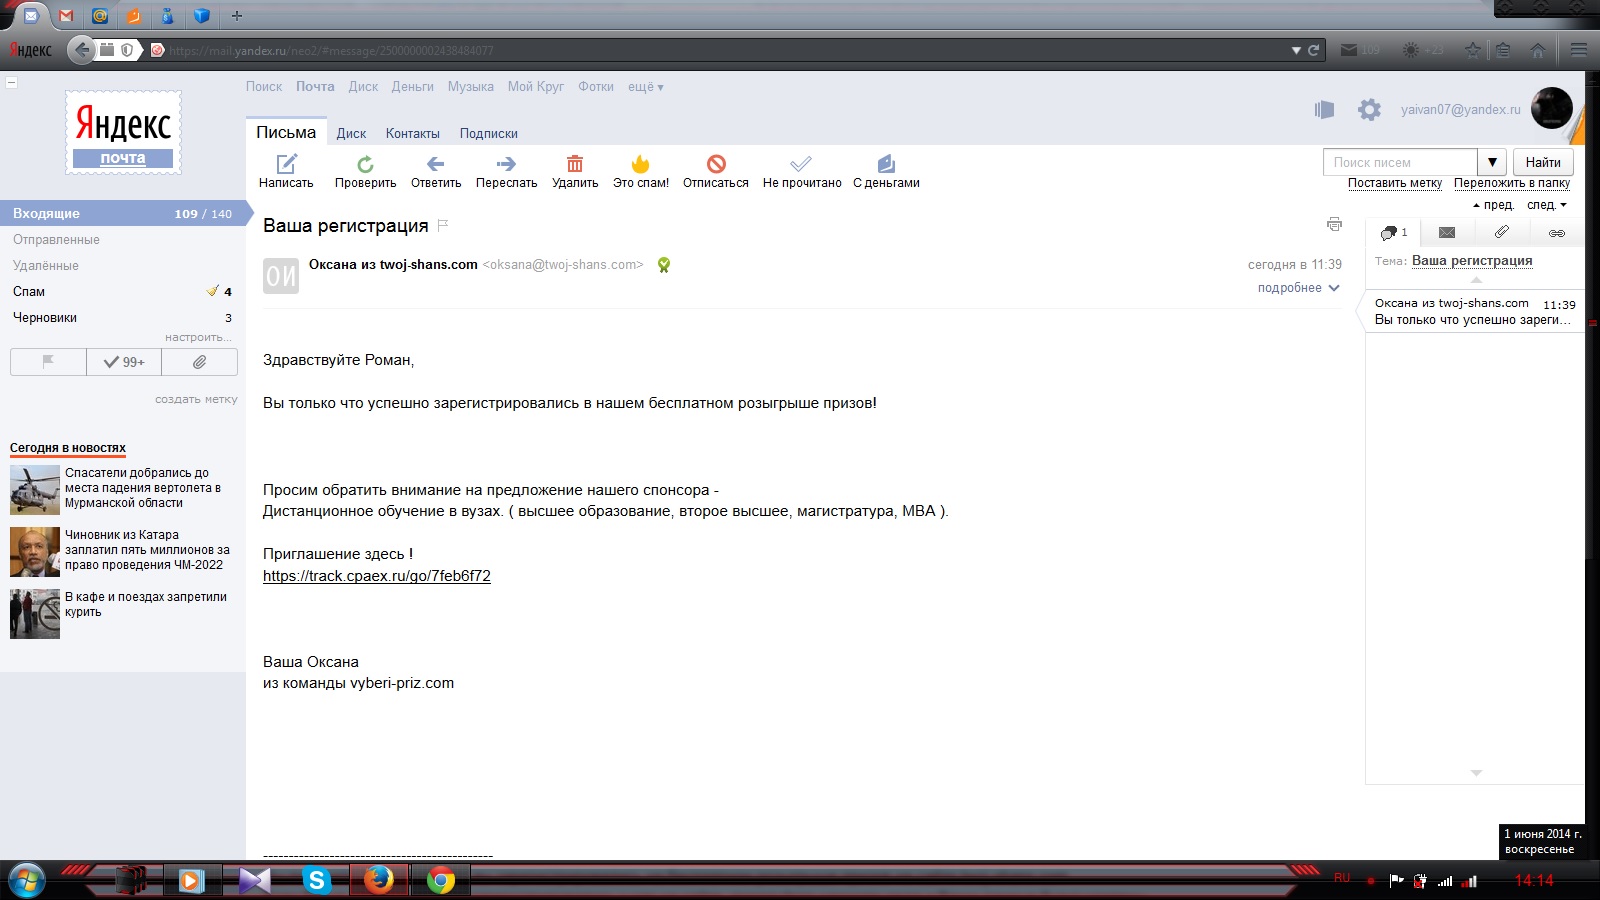The width and height of the screenshot is (1600, 900).
Task: Open the Отправленные folder
Action: (x=56, y=240)
